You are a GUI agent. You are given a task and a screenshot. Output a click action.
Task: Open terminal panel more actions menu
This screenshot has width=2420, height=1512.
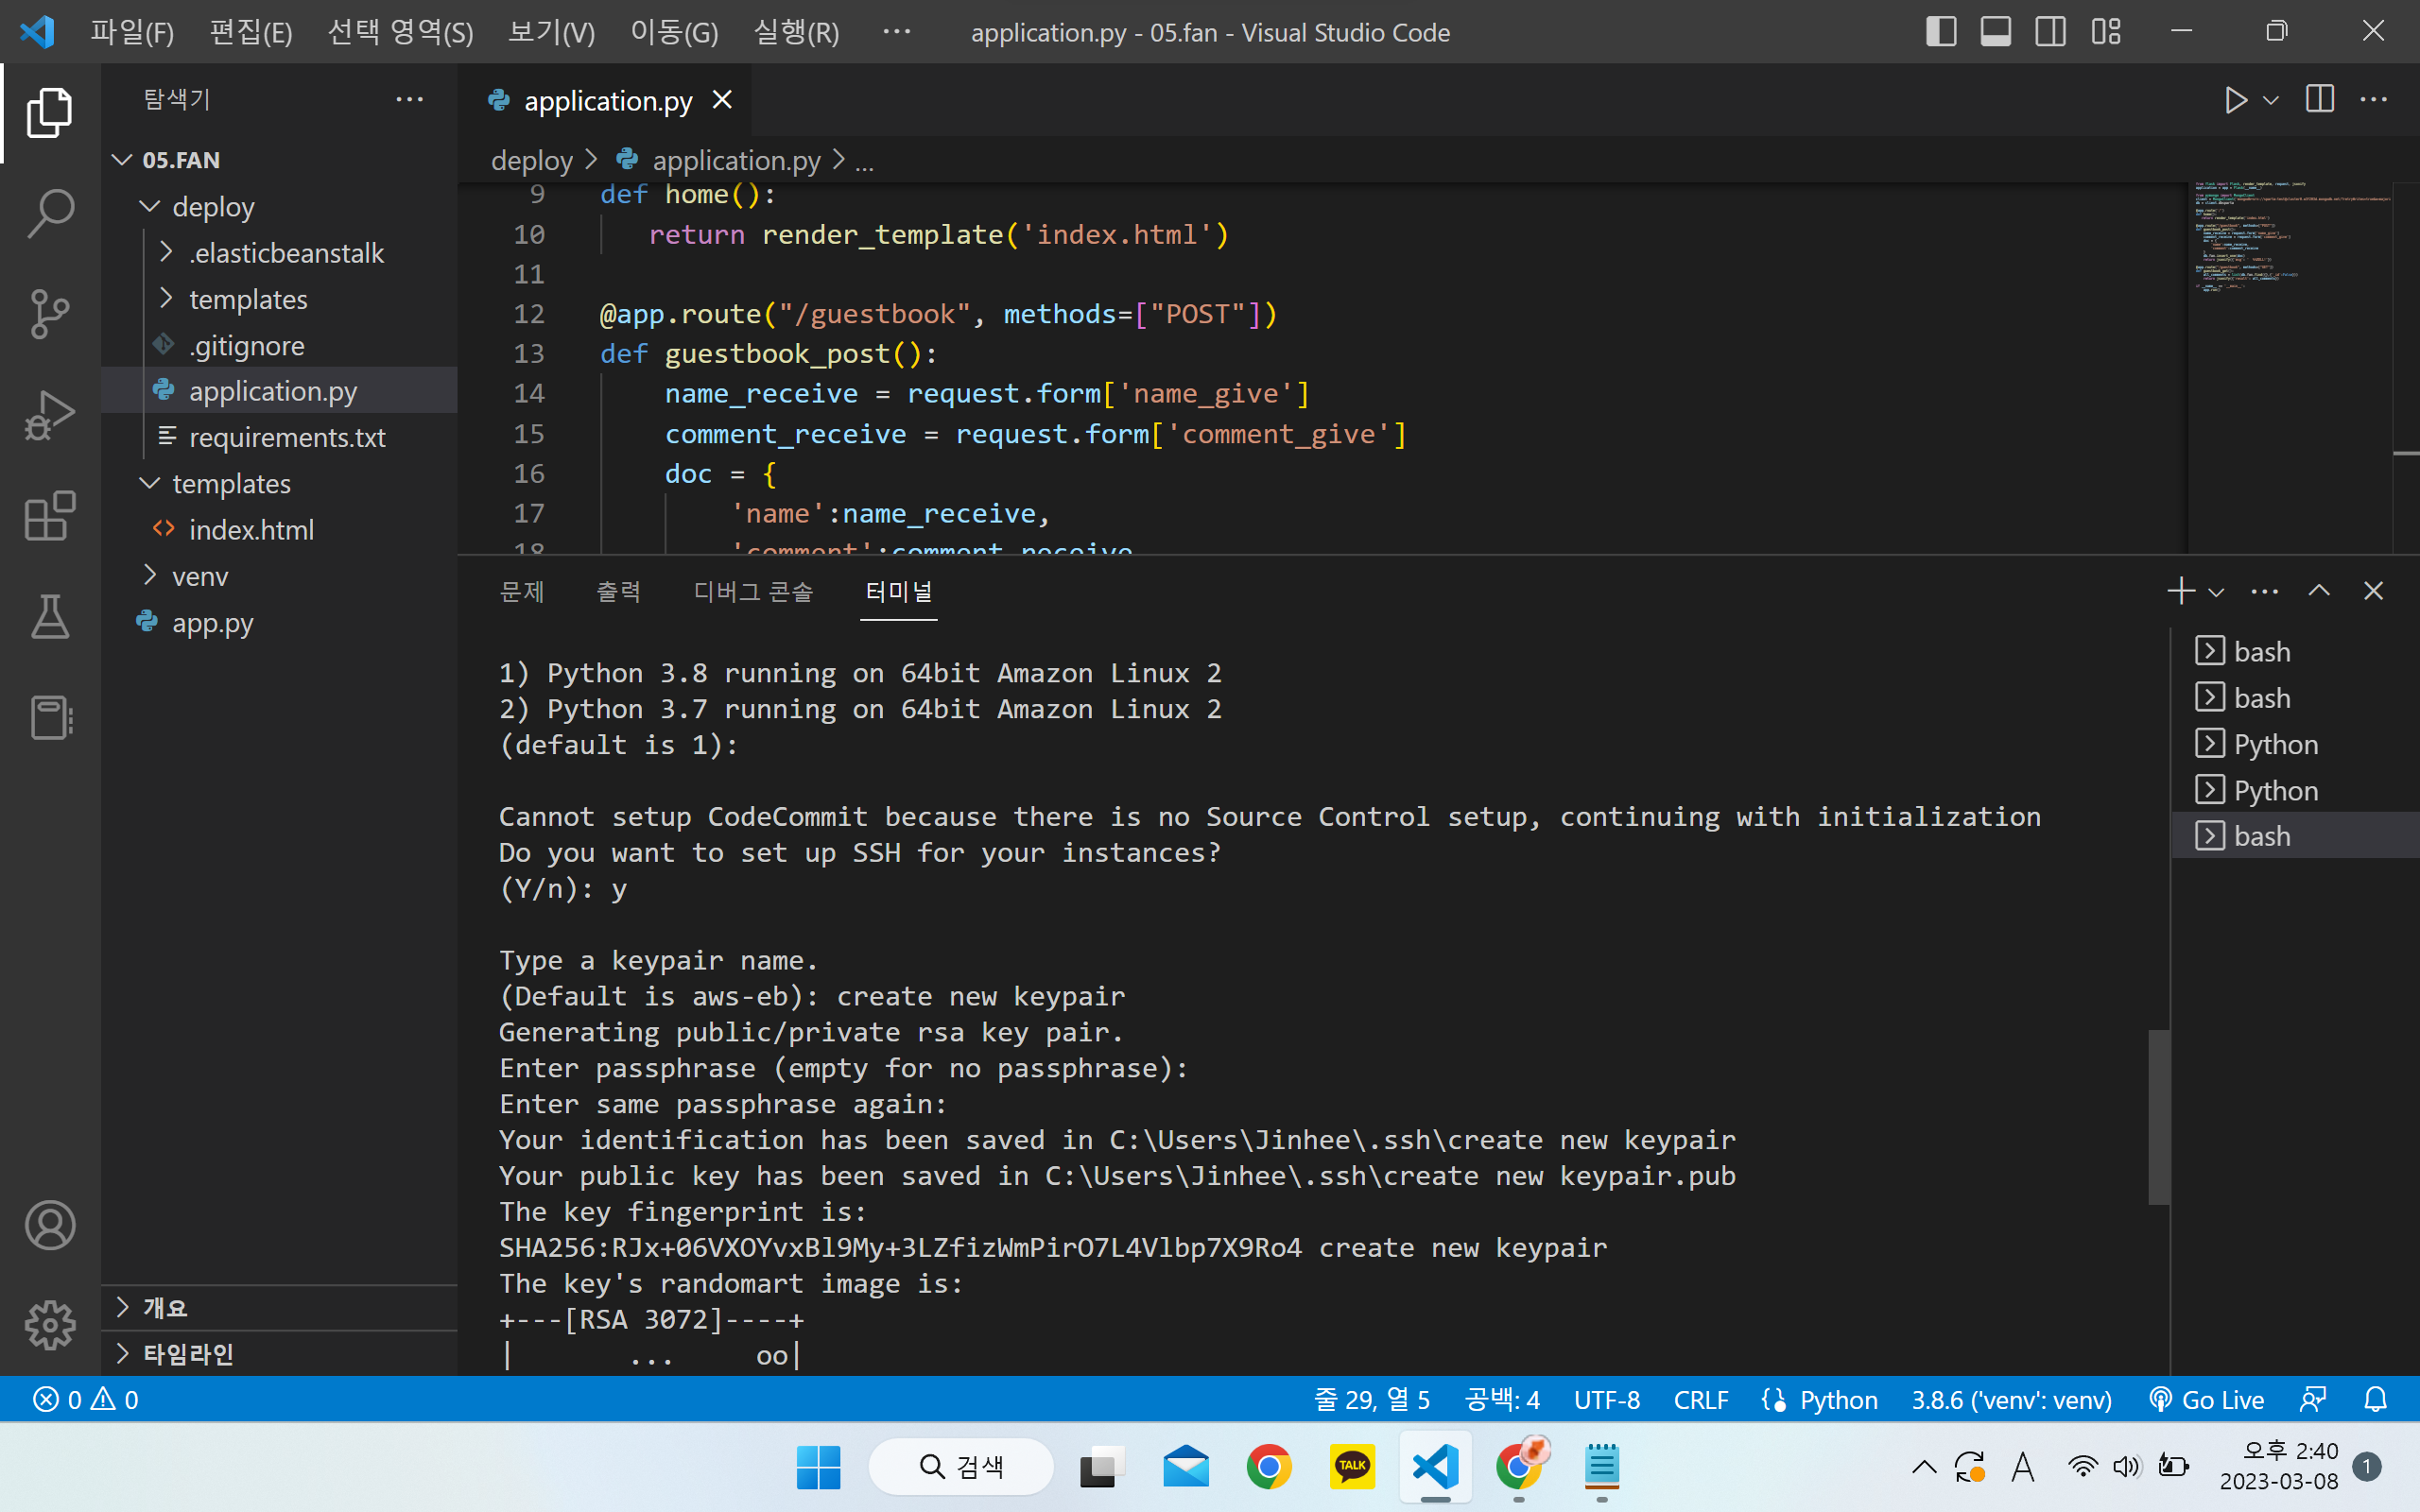[x=2264, y=591]
